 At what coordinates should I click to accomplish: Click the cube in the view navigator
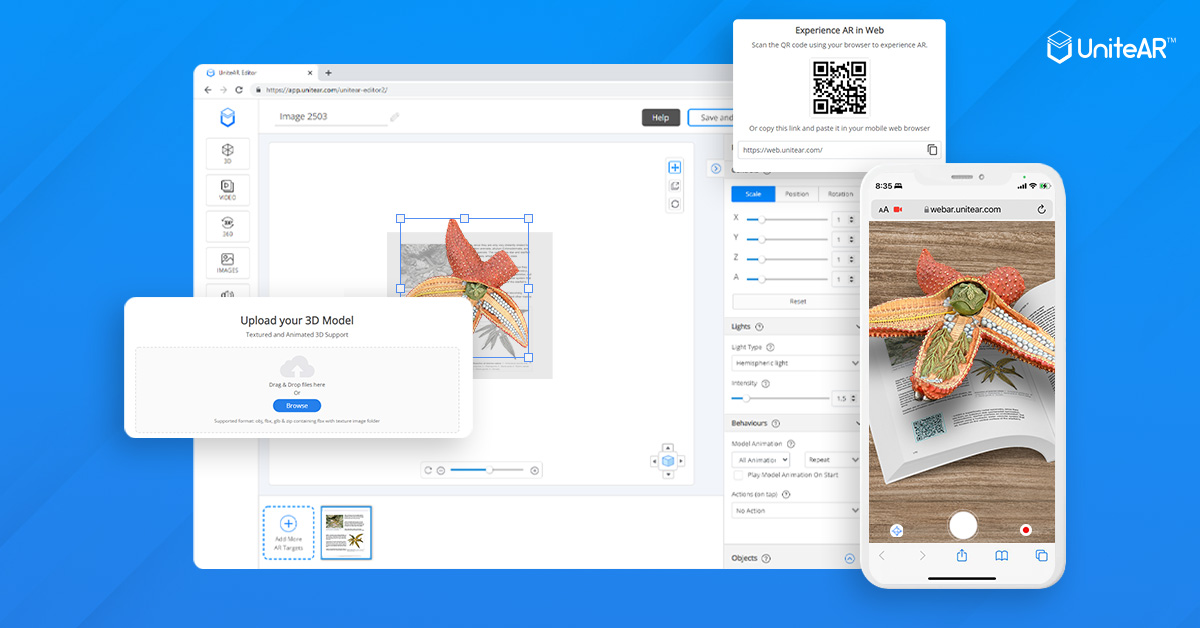(668, 461)
